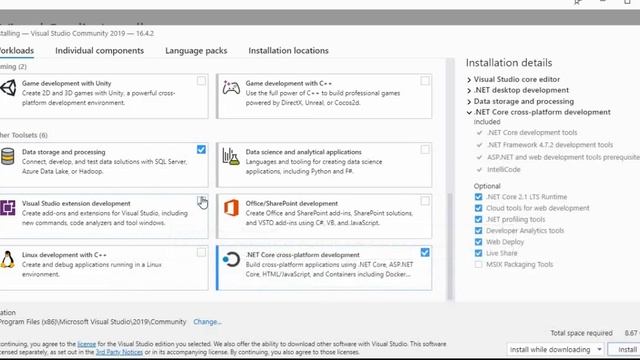Click ASP.NET and web development tools prerequisites
This screenshot has height=360, width=640.
coord(563,157)
